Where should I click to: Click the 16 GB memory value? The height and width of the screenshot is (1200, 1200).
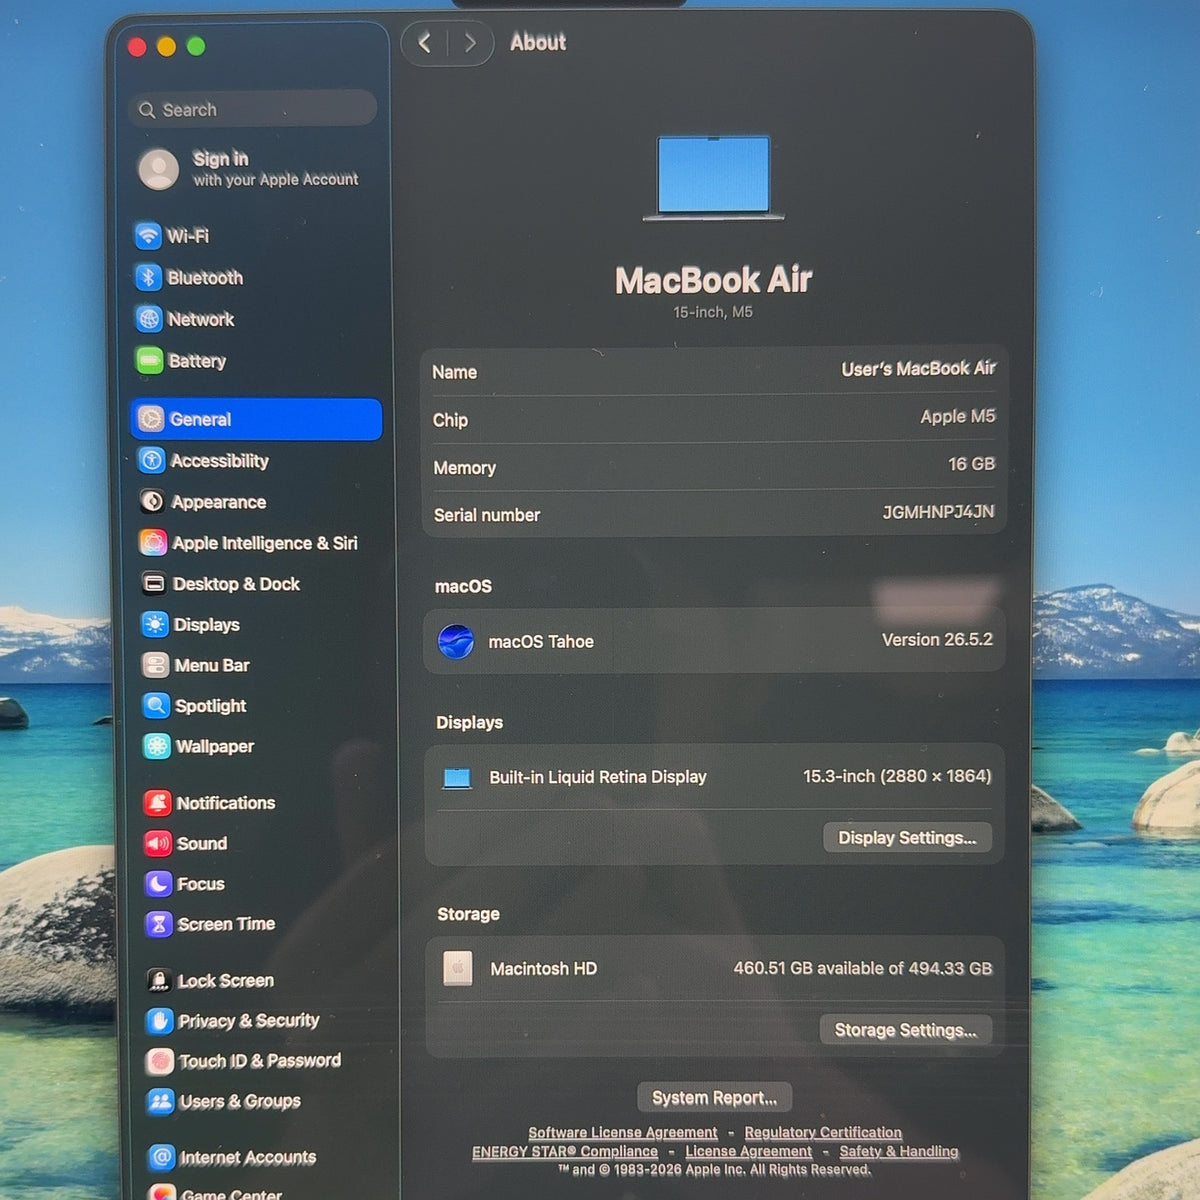pos(971,464)
